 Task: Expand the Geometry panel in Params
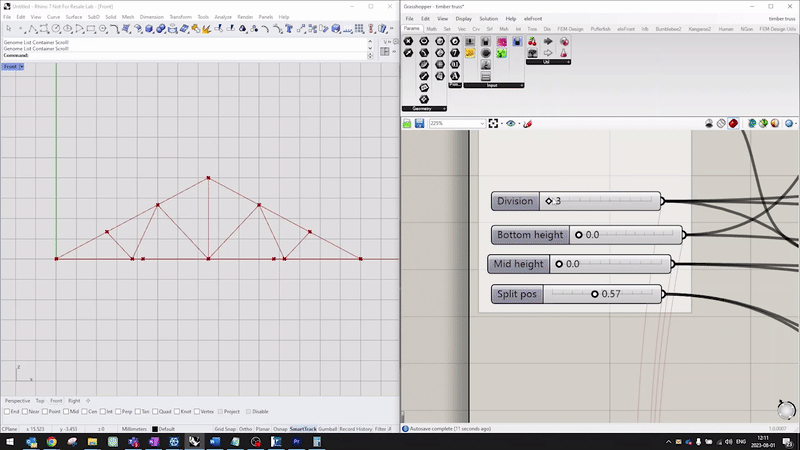pyautogui.click(x=424, y=108)
